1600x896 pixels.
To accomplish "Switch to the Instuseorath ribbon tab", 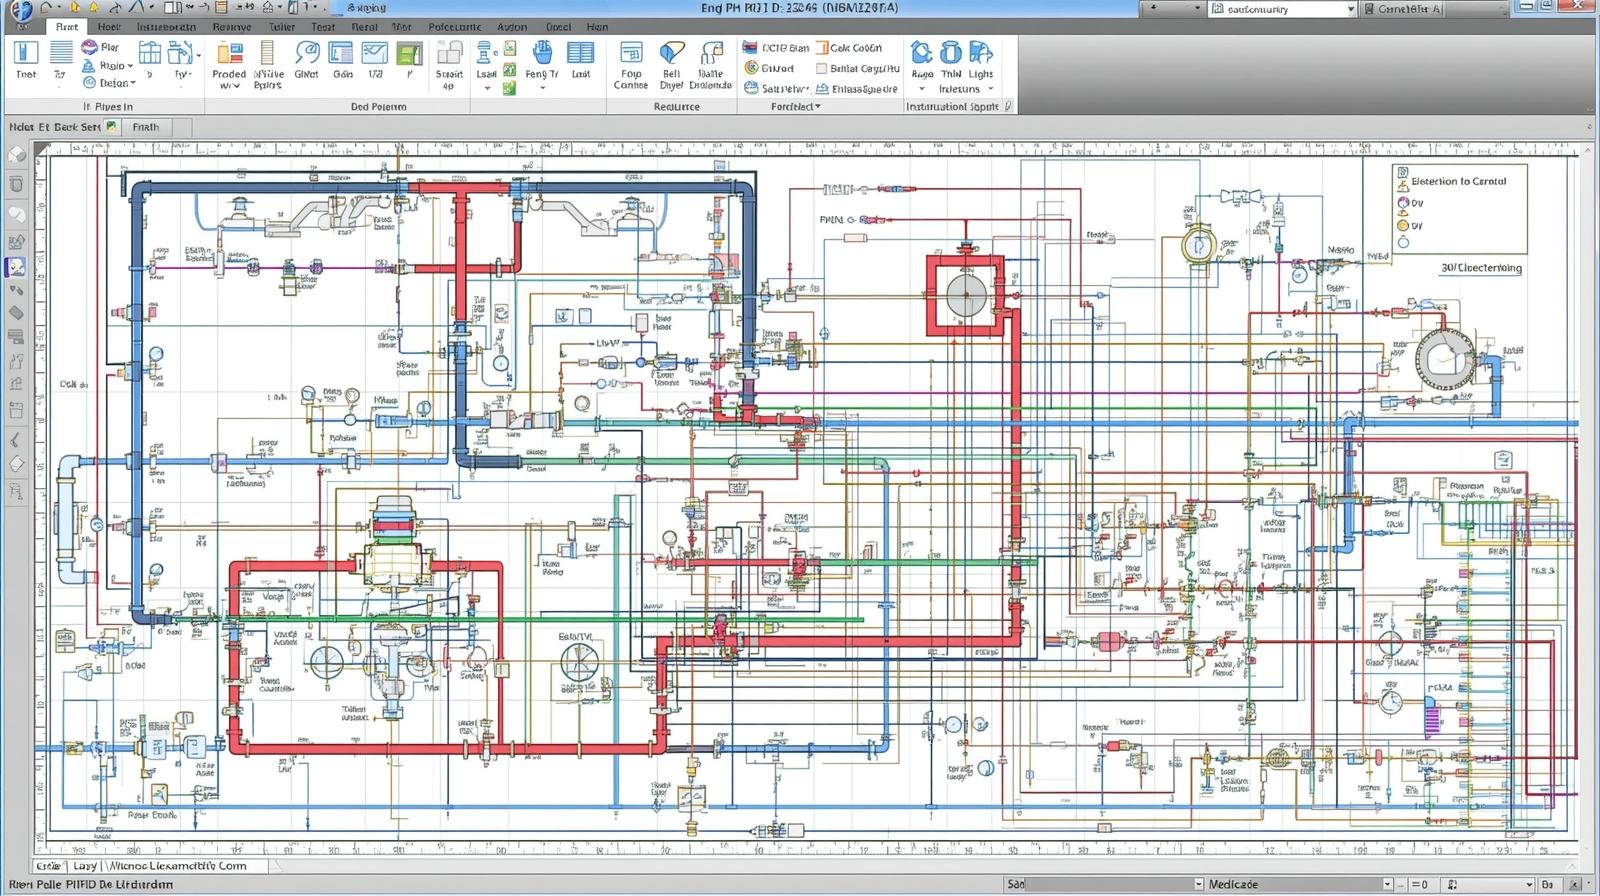I will click(166, 27).
